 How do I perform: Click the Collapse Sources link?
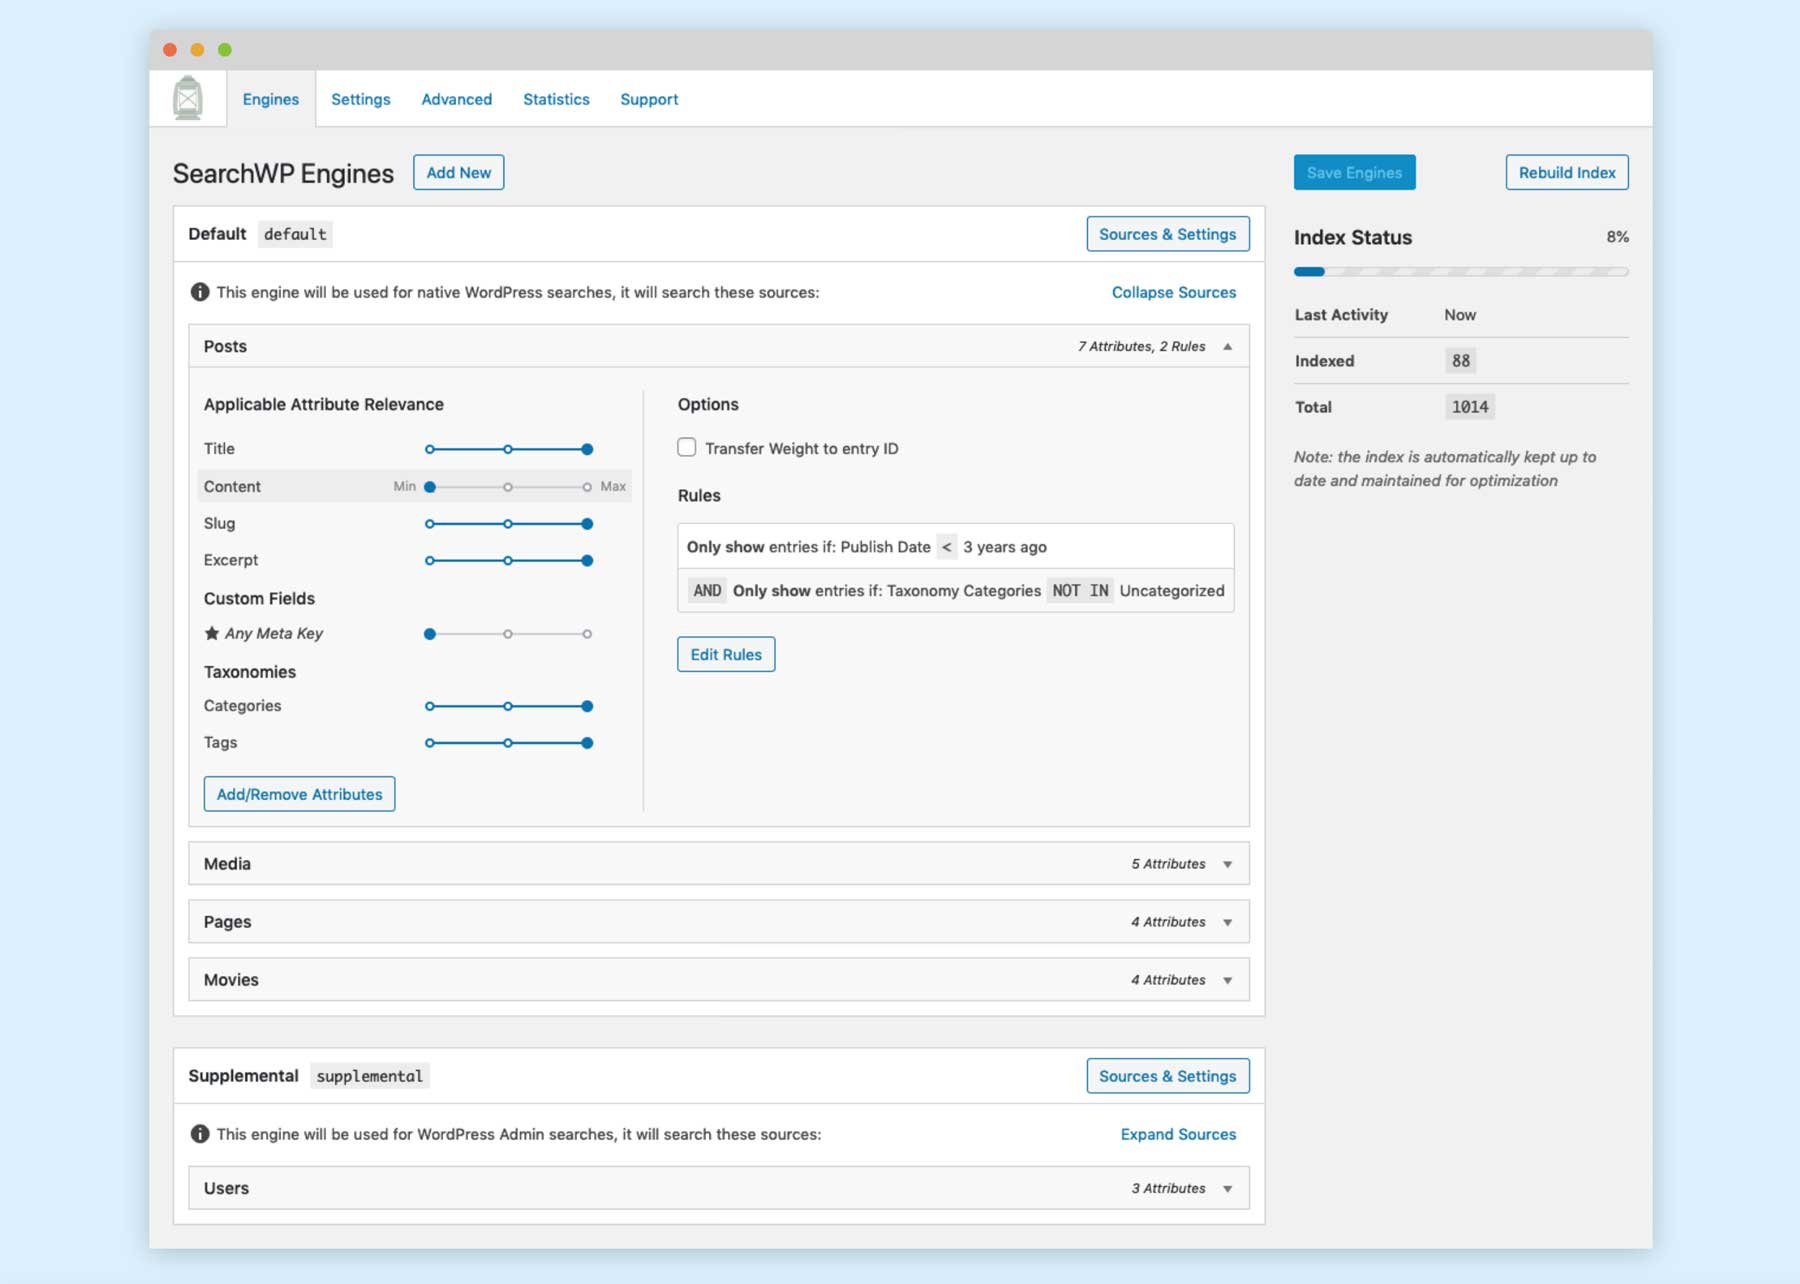(1172, 292)
